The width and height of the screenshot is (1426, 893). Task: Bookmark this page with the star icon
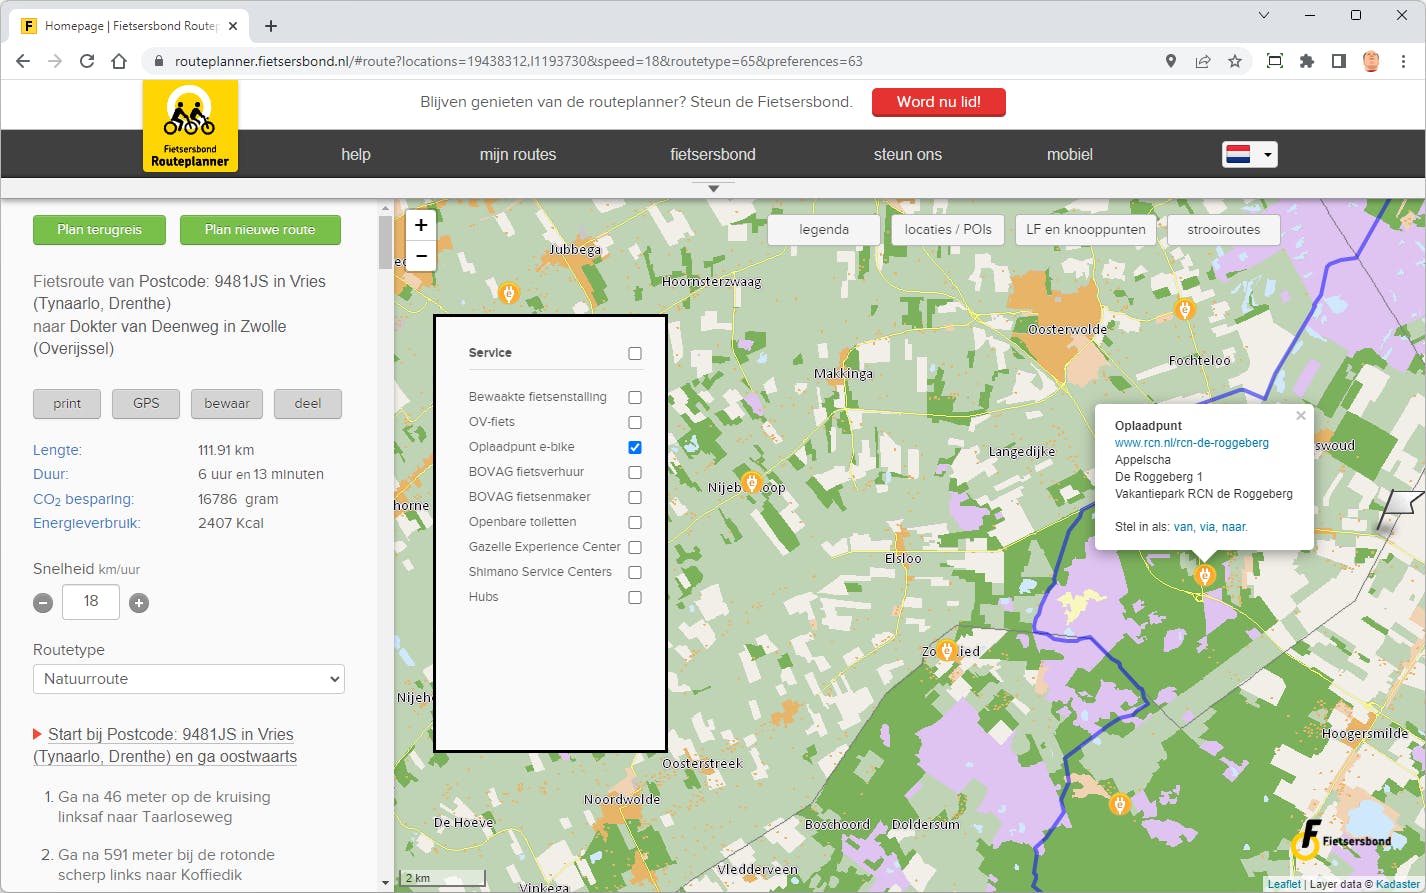1235,61
